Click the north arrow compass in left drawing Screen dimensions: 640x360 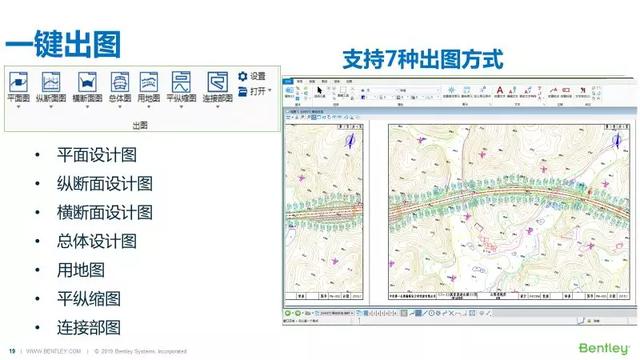(350, 141)
